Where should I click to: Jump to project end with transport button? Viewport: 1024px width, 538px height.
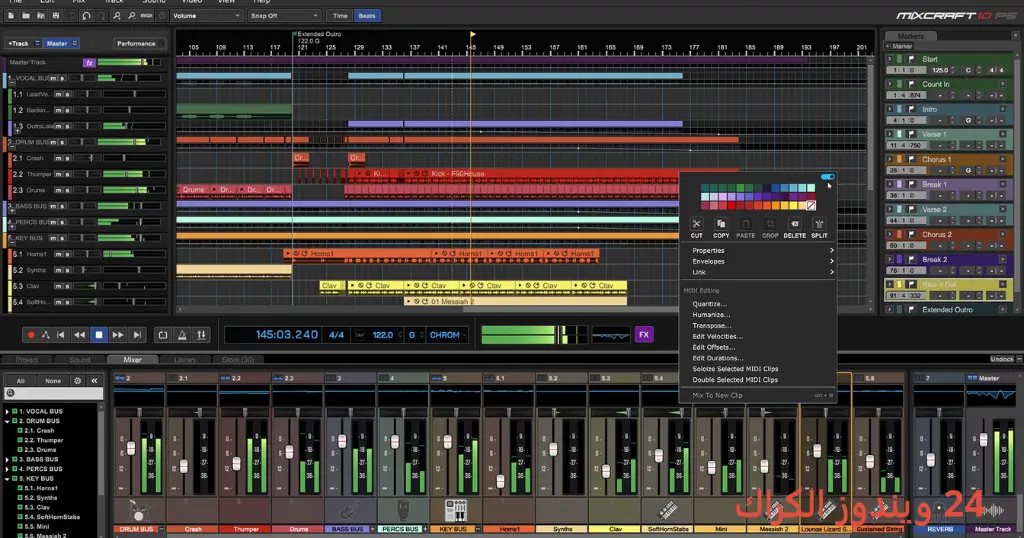click(x=137, y=335)
